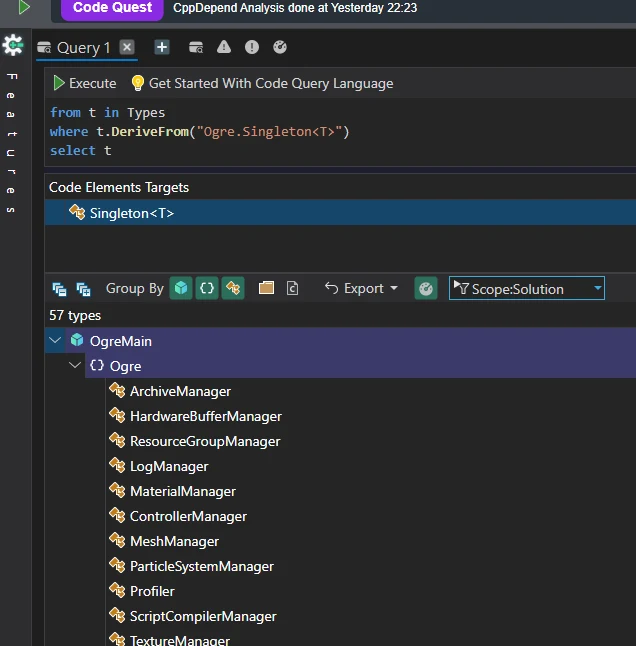Open the dashboard gauge icon in tab bar
Image resolution: width=636 pixels, height=646 pixels.
pyautogui.click(x=280, y=47)
